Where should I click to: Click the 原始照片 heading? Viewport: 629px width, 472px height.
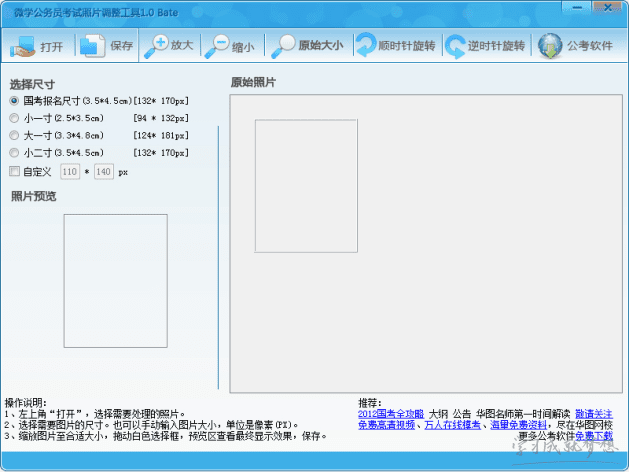(x=253, y=82)
